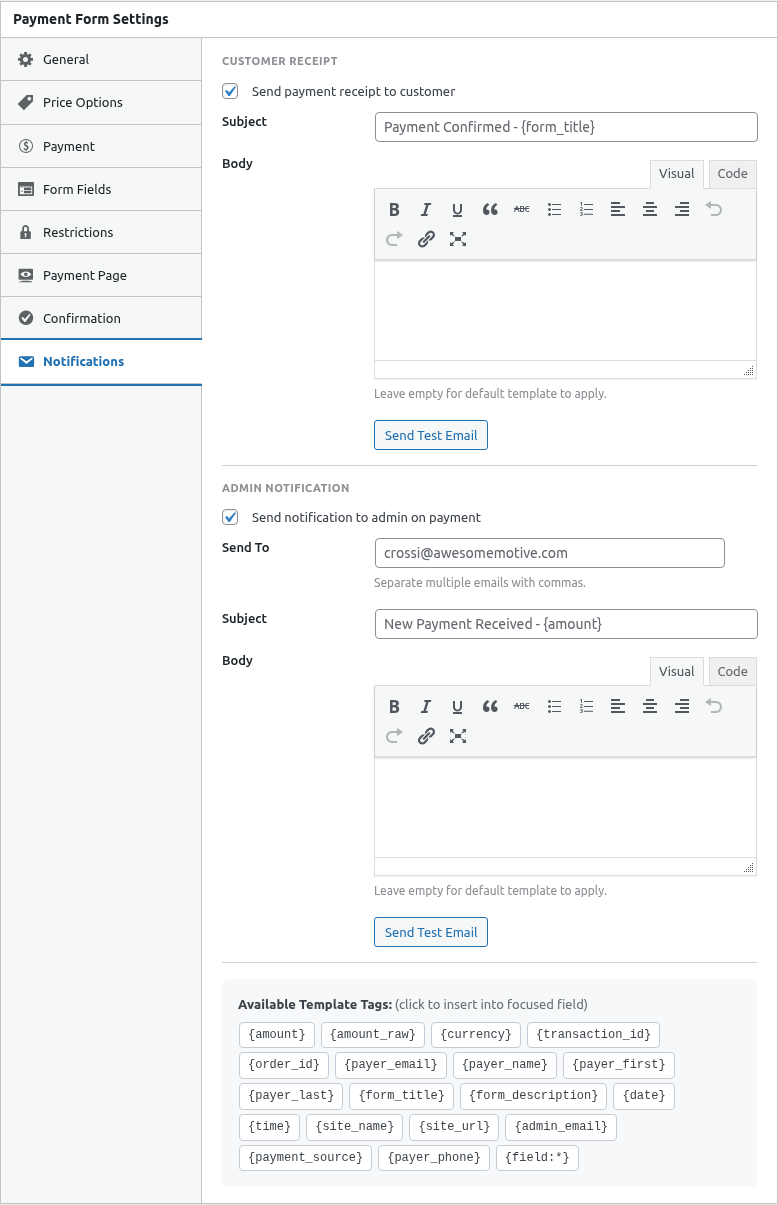
Task: Open the insert link tool in receipt editor
Action: (x=426, y=239)
